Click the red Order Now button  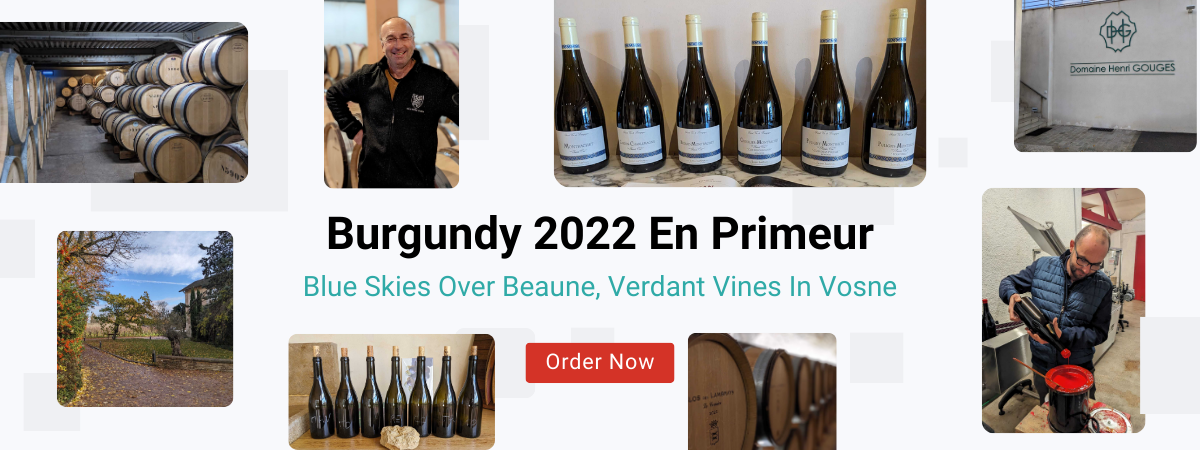point(600,362)
